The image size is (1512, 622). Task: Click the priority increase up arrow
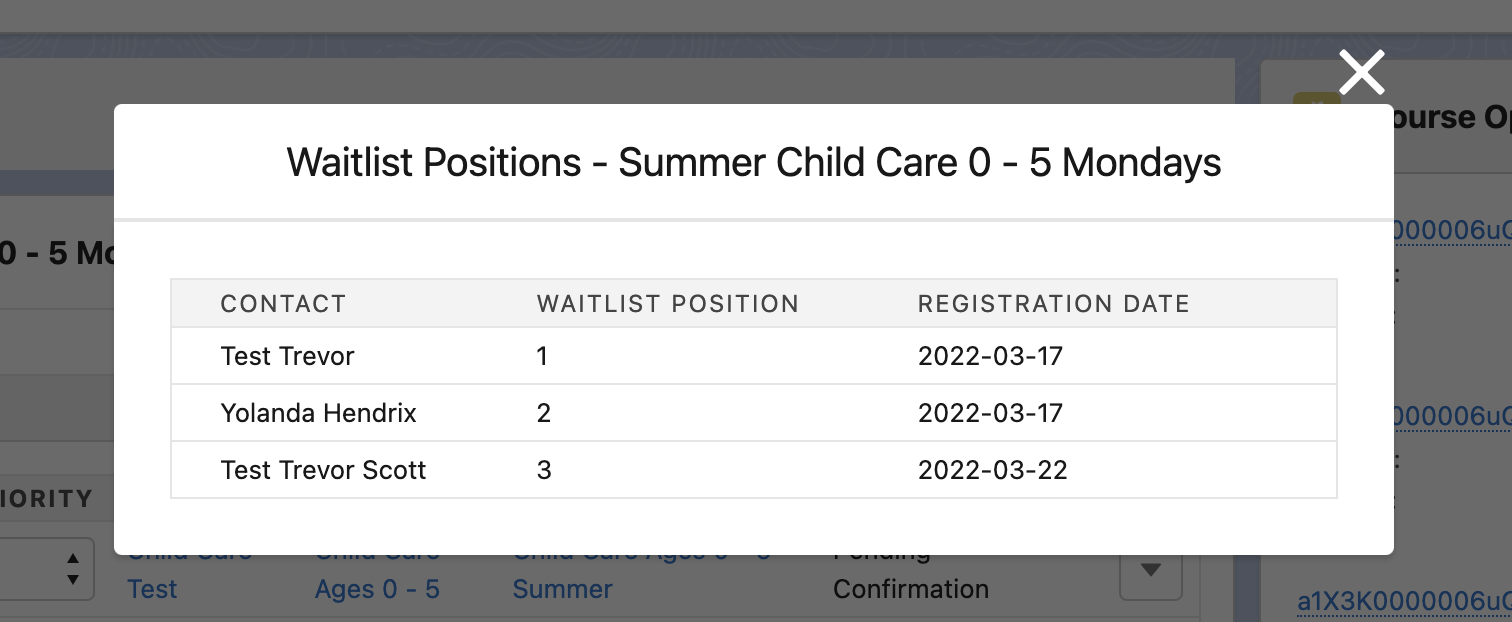tap(72, 559)
